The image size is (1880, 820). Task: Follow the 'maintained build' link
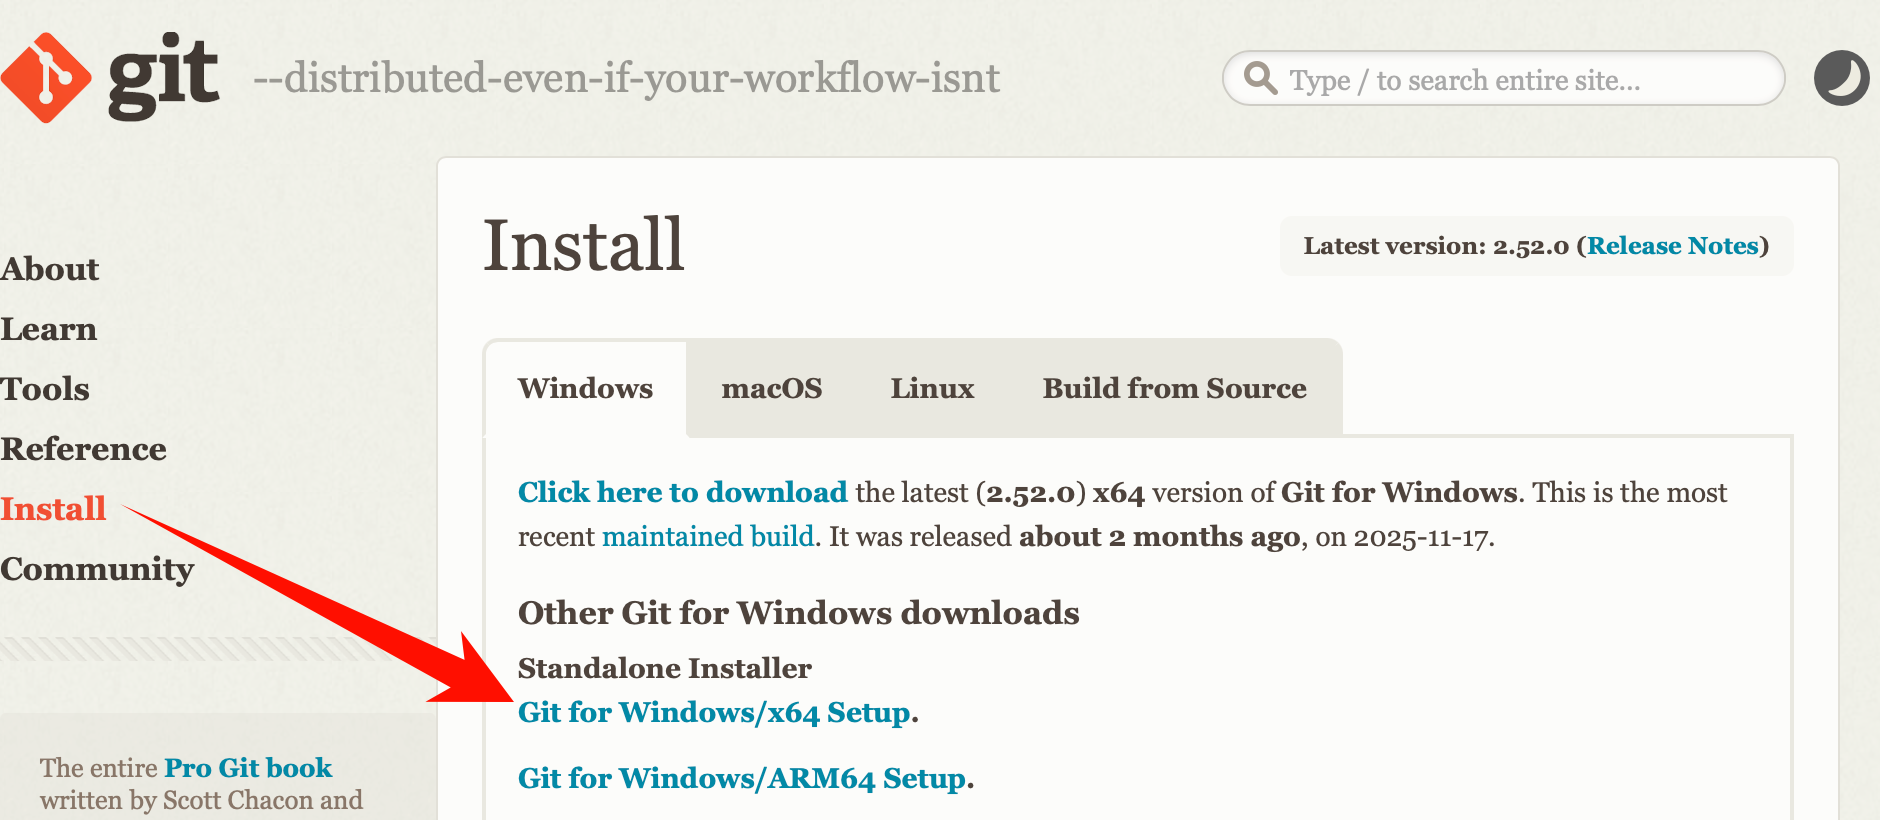(x=708, y=537)
